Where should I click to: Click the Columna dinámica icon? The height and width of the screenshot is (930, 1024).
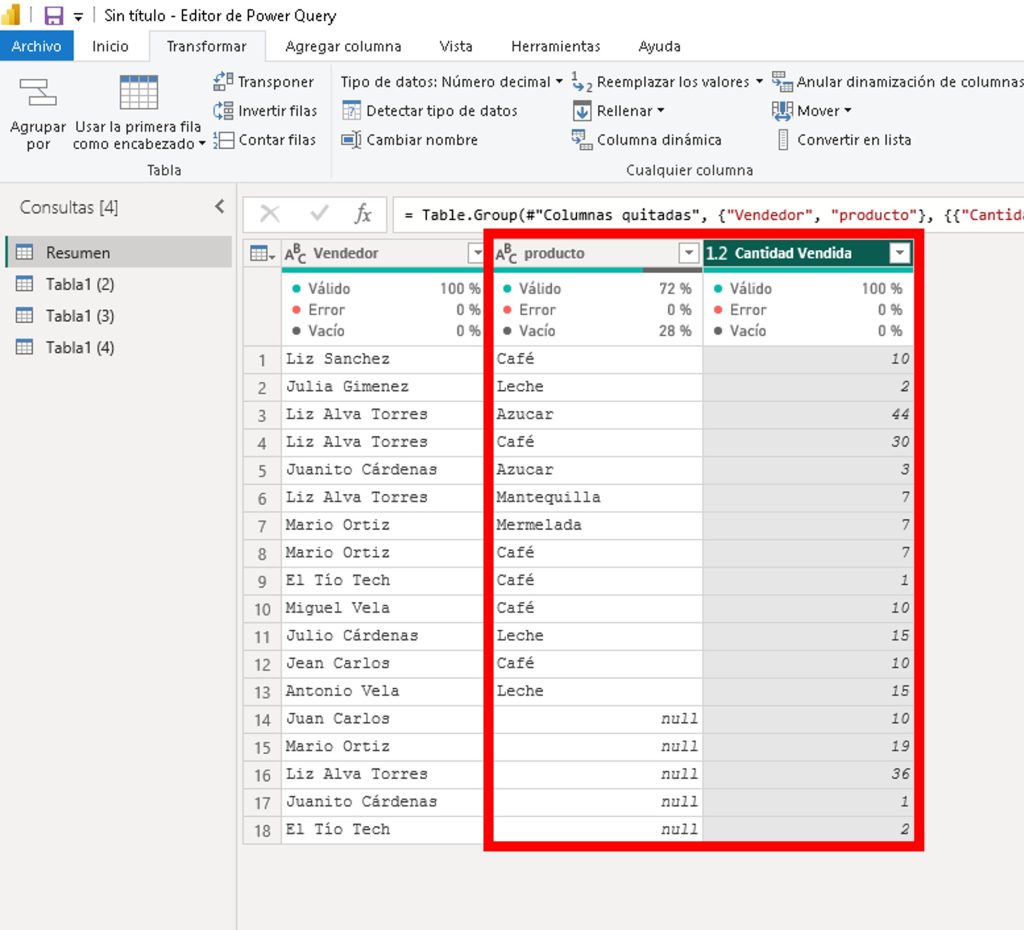click(x=582, y=140)
